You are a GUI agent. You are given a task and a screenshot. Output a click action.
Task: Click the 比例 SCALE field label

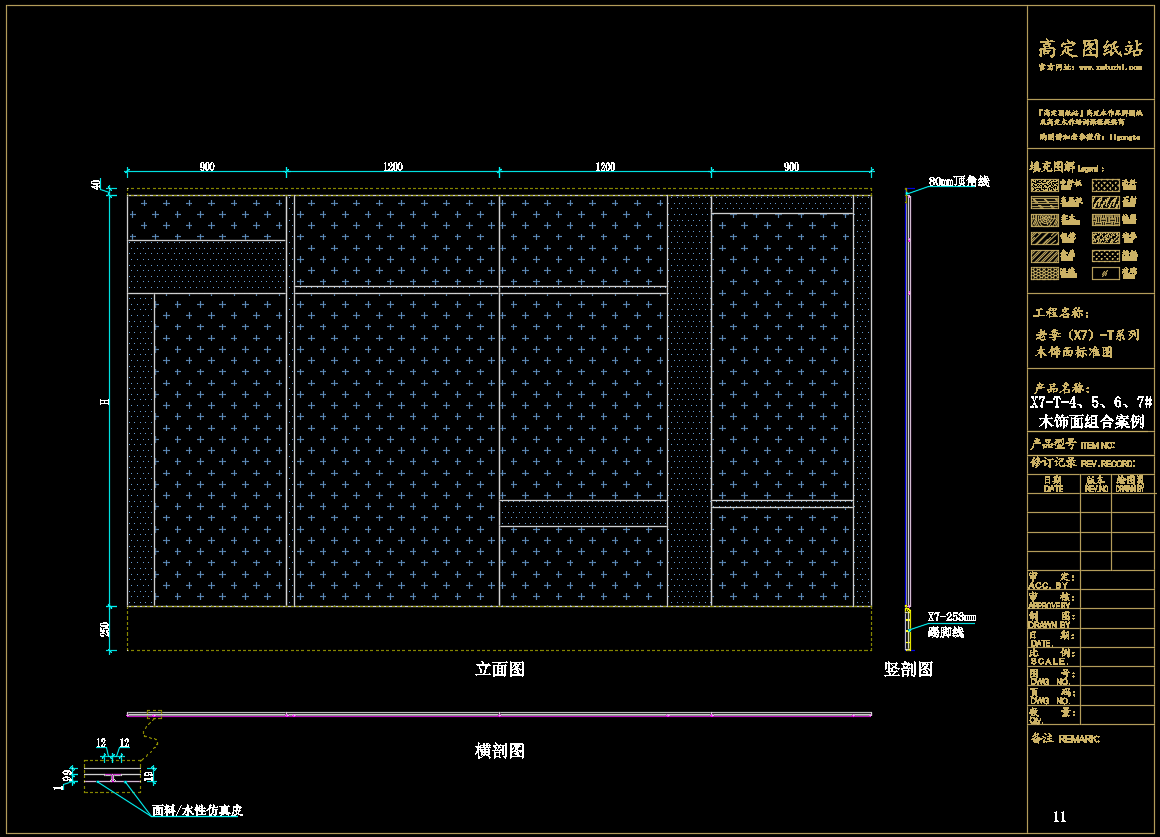click(x=1049, y=656)
